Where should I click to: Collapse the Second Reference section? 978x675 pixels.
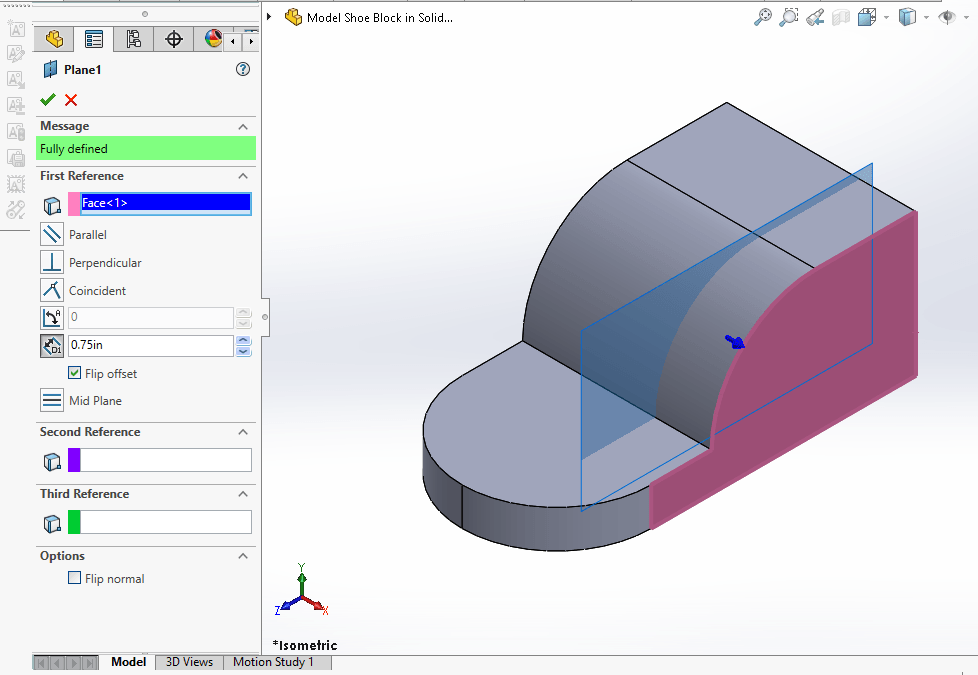click(x=242, y=432)
